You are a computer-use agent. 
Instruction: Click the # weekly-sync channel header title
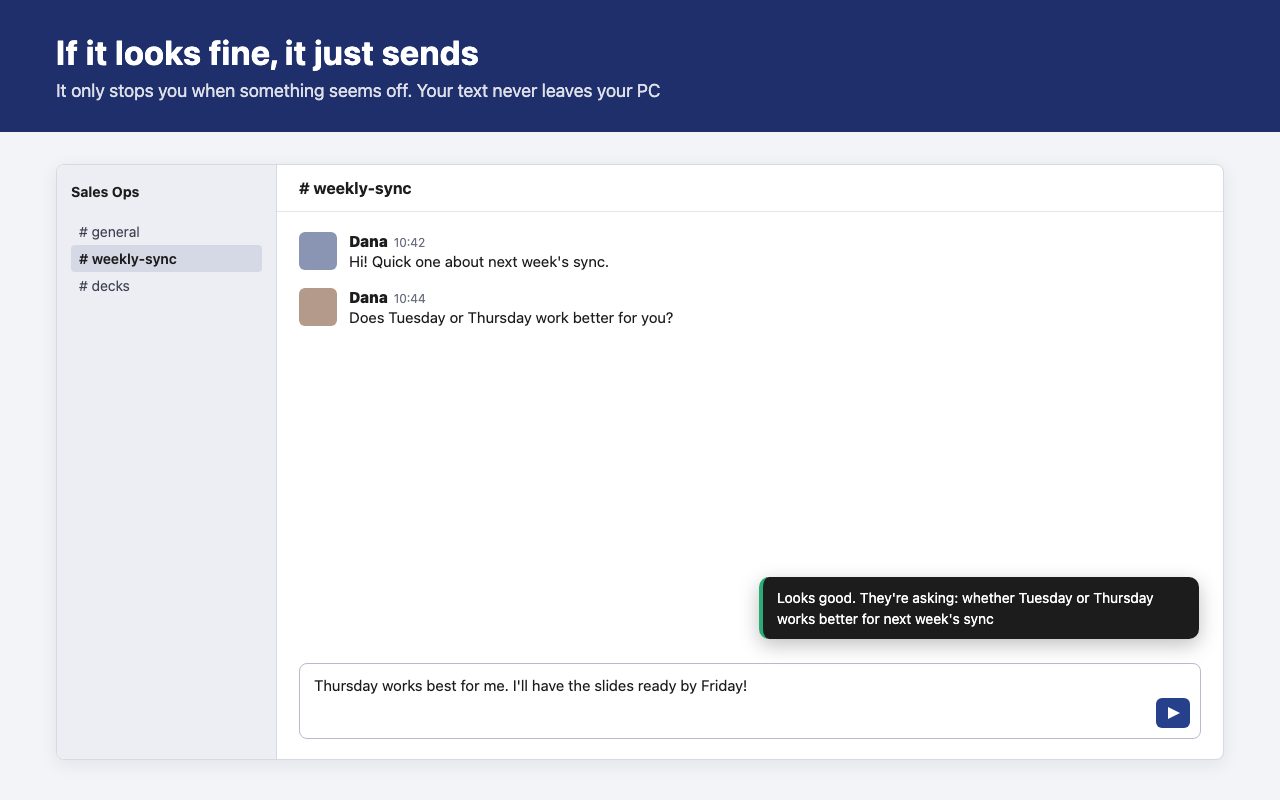coord(355,188)
